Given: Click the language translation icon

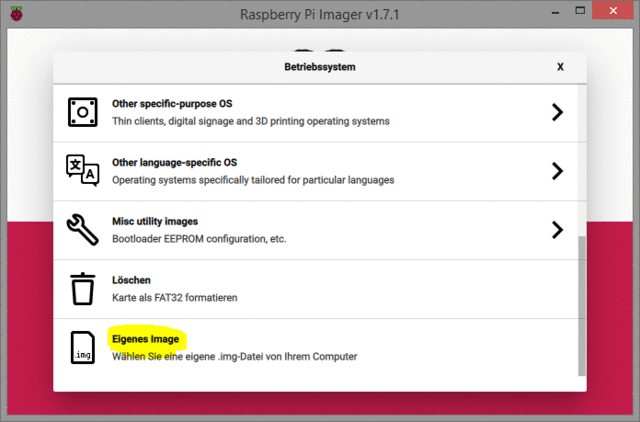Looking at the screenshot, I should (82, 170).
